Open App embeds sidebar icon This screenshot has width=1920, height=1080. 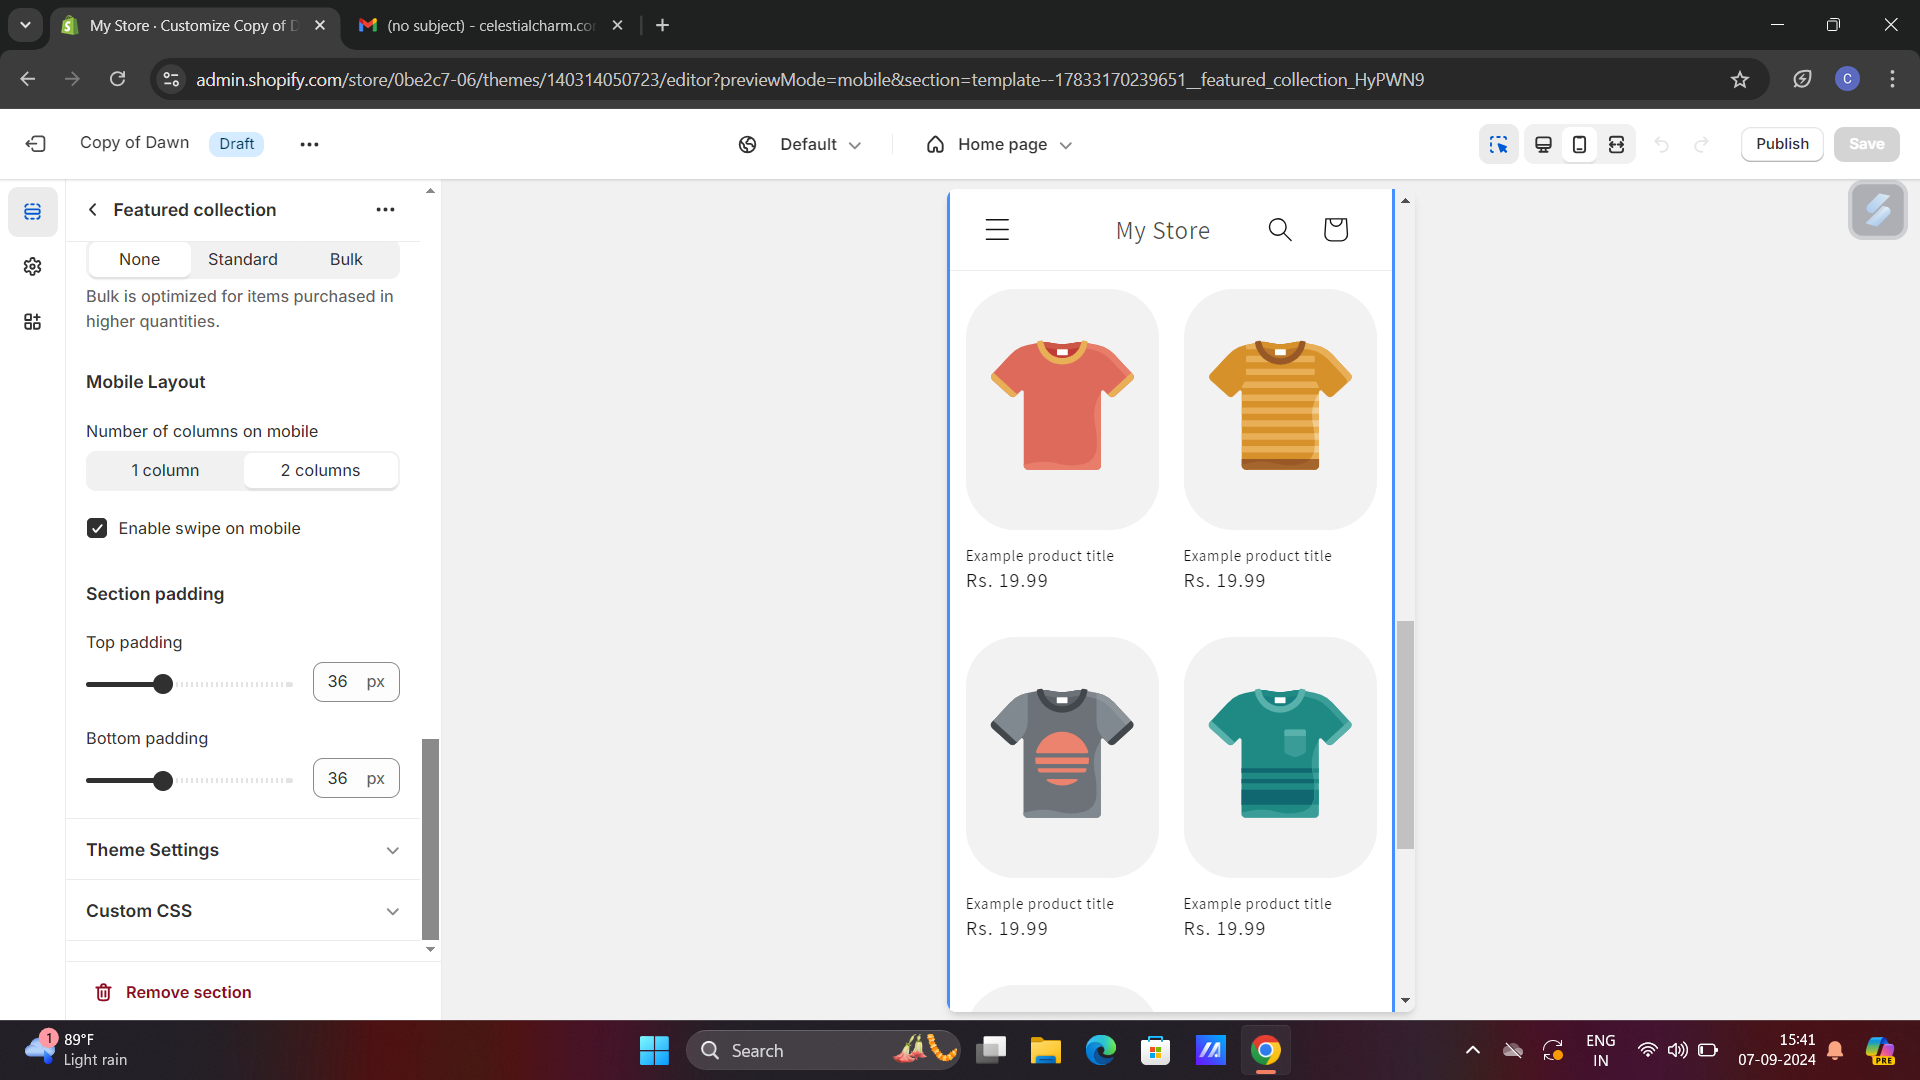[32, 322]
